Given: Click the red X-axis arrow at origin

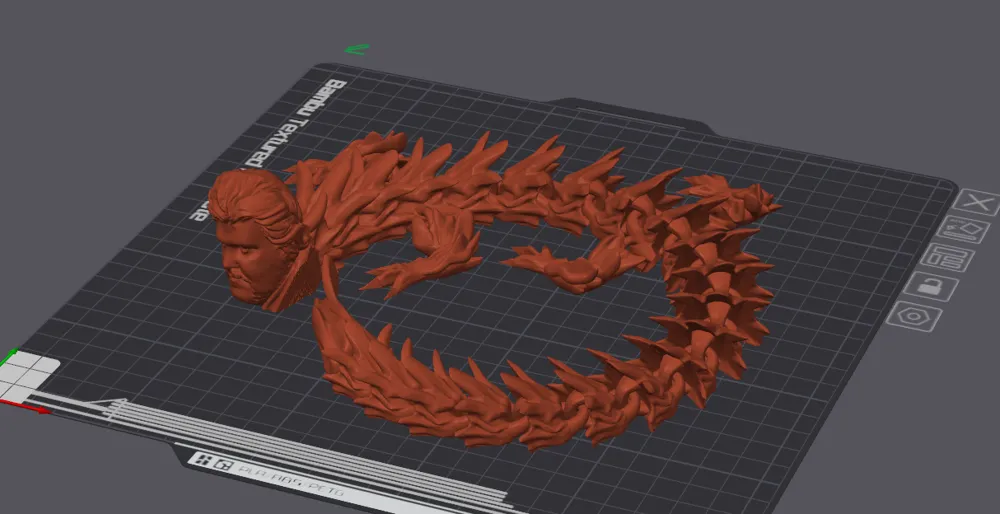Looking at the screenshot, I should tap(26, 407).
